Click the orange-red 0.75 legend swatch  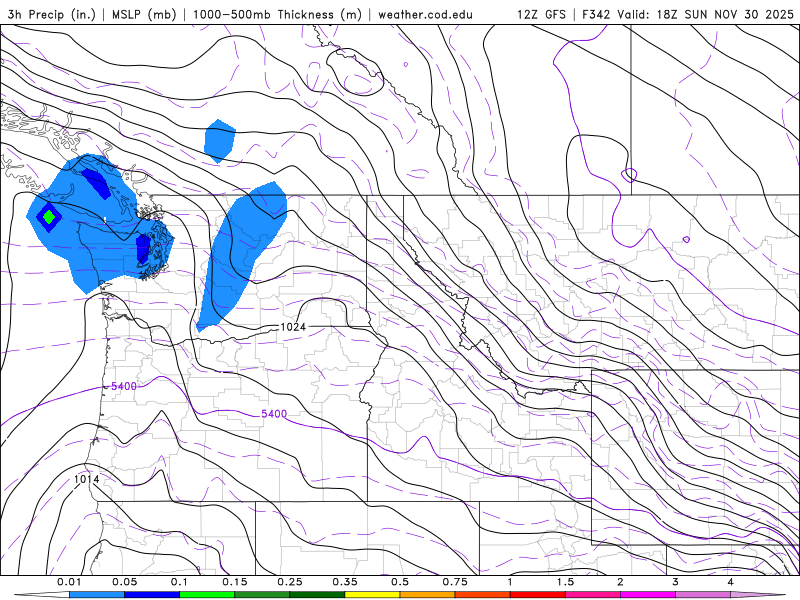(x=483, y=595)
